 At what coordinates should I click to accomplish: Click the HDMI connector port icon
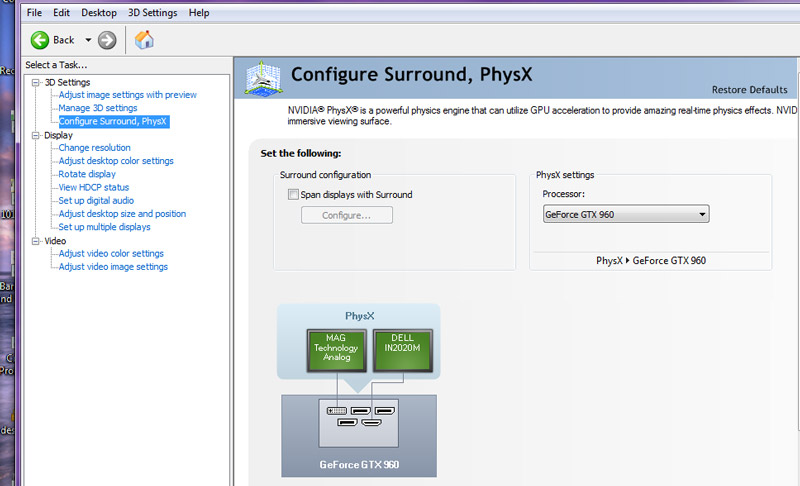371,422
